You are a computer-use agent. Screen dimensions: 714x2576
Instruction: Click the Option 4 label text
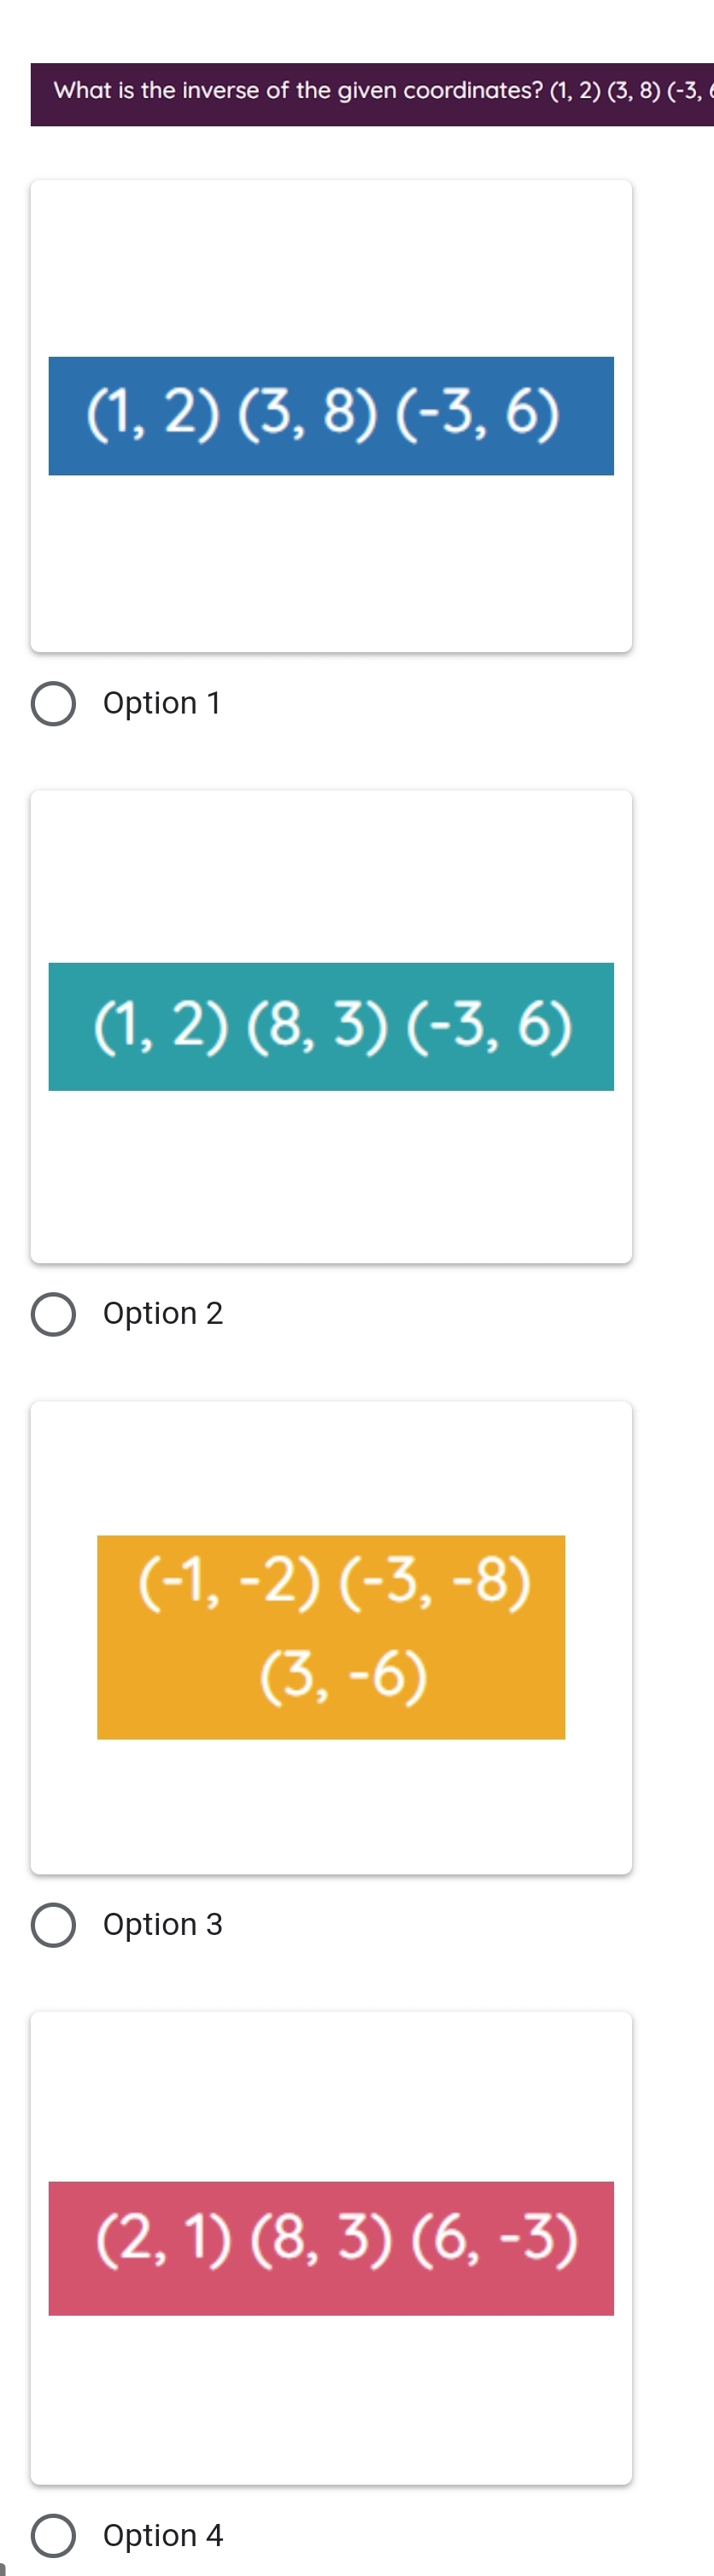point(163,2535)
